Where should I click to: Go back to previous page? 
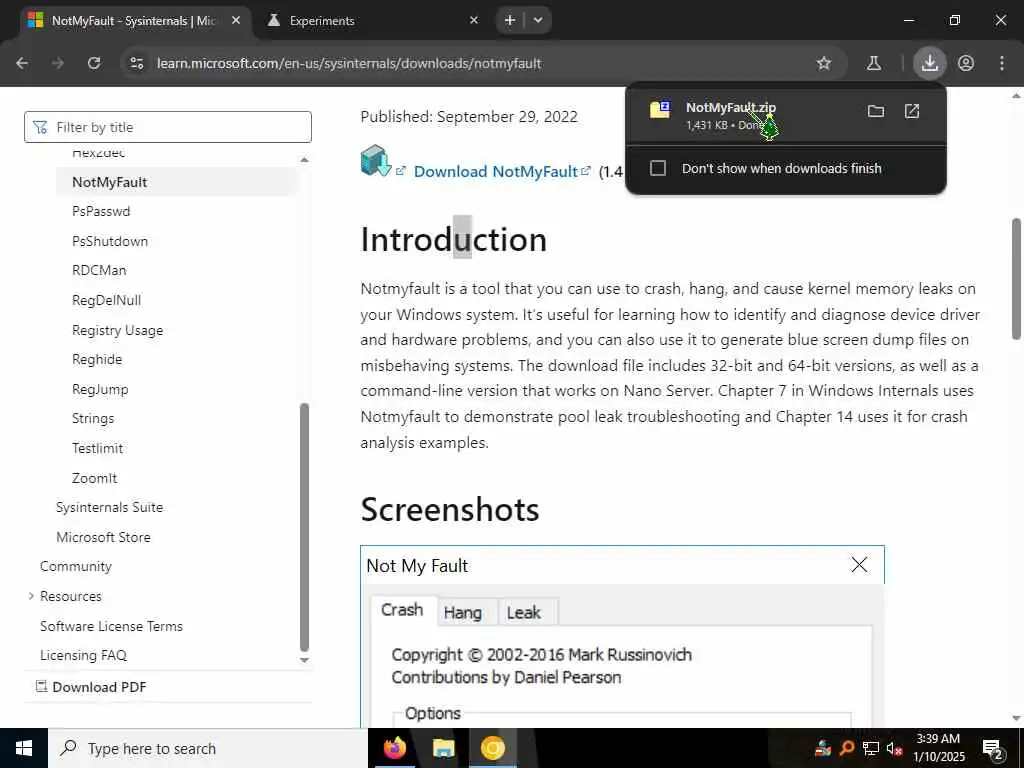22,63
